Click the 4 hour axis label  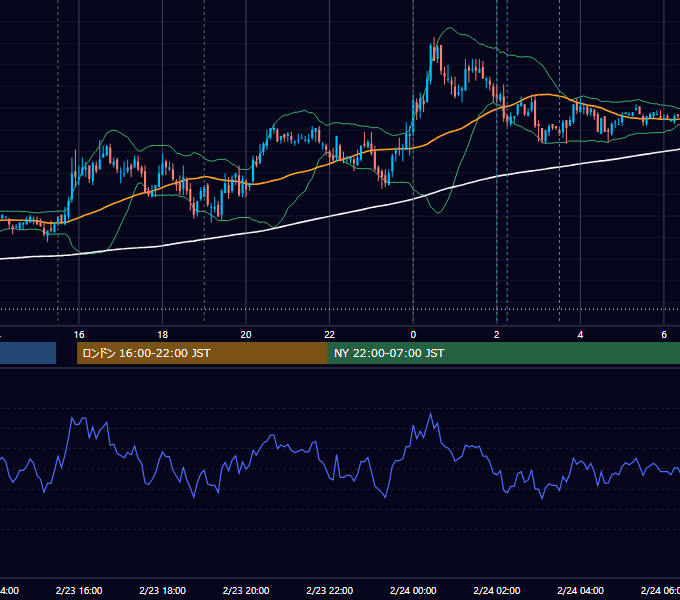pos(580,335)
